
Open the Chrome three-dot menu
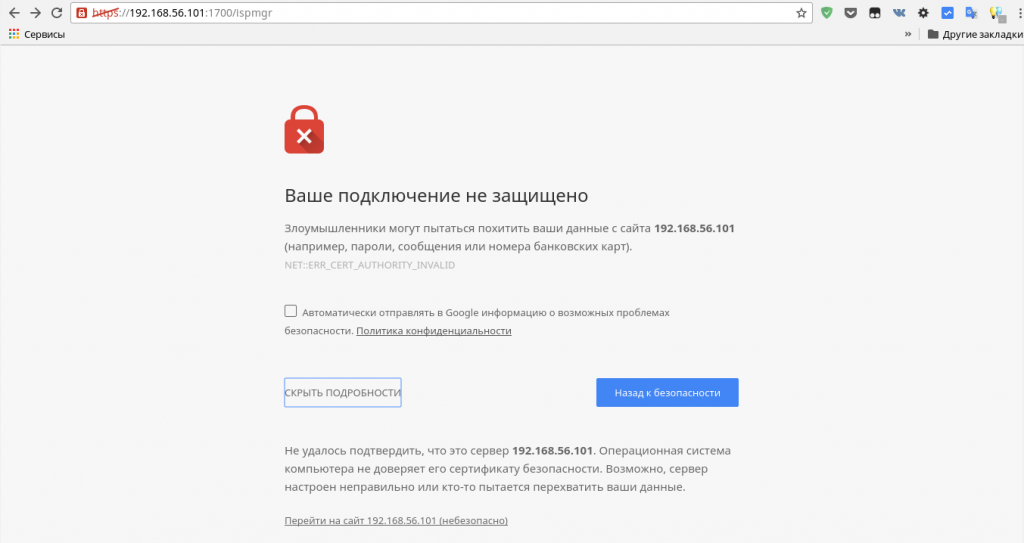[1016, 14]
